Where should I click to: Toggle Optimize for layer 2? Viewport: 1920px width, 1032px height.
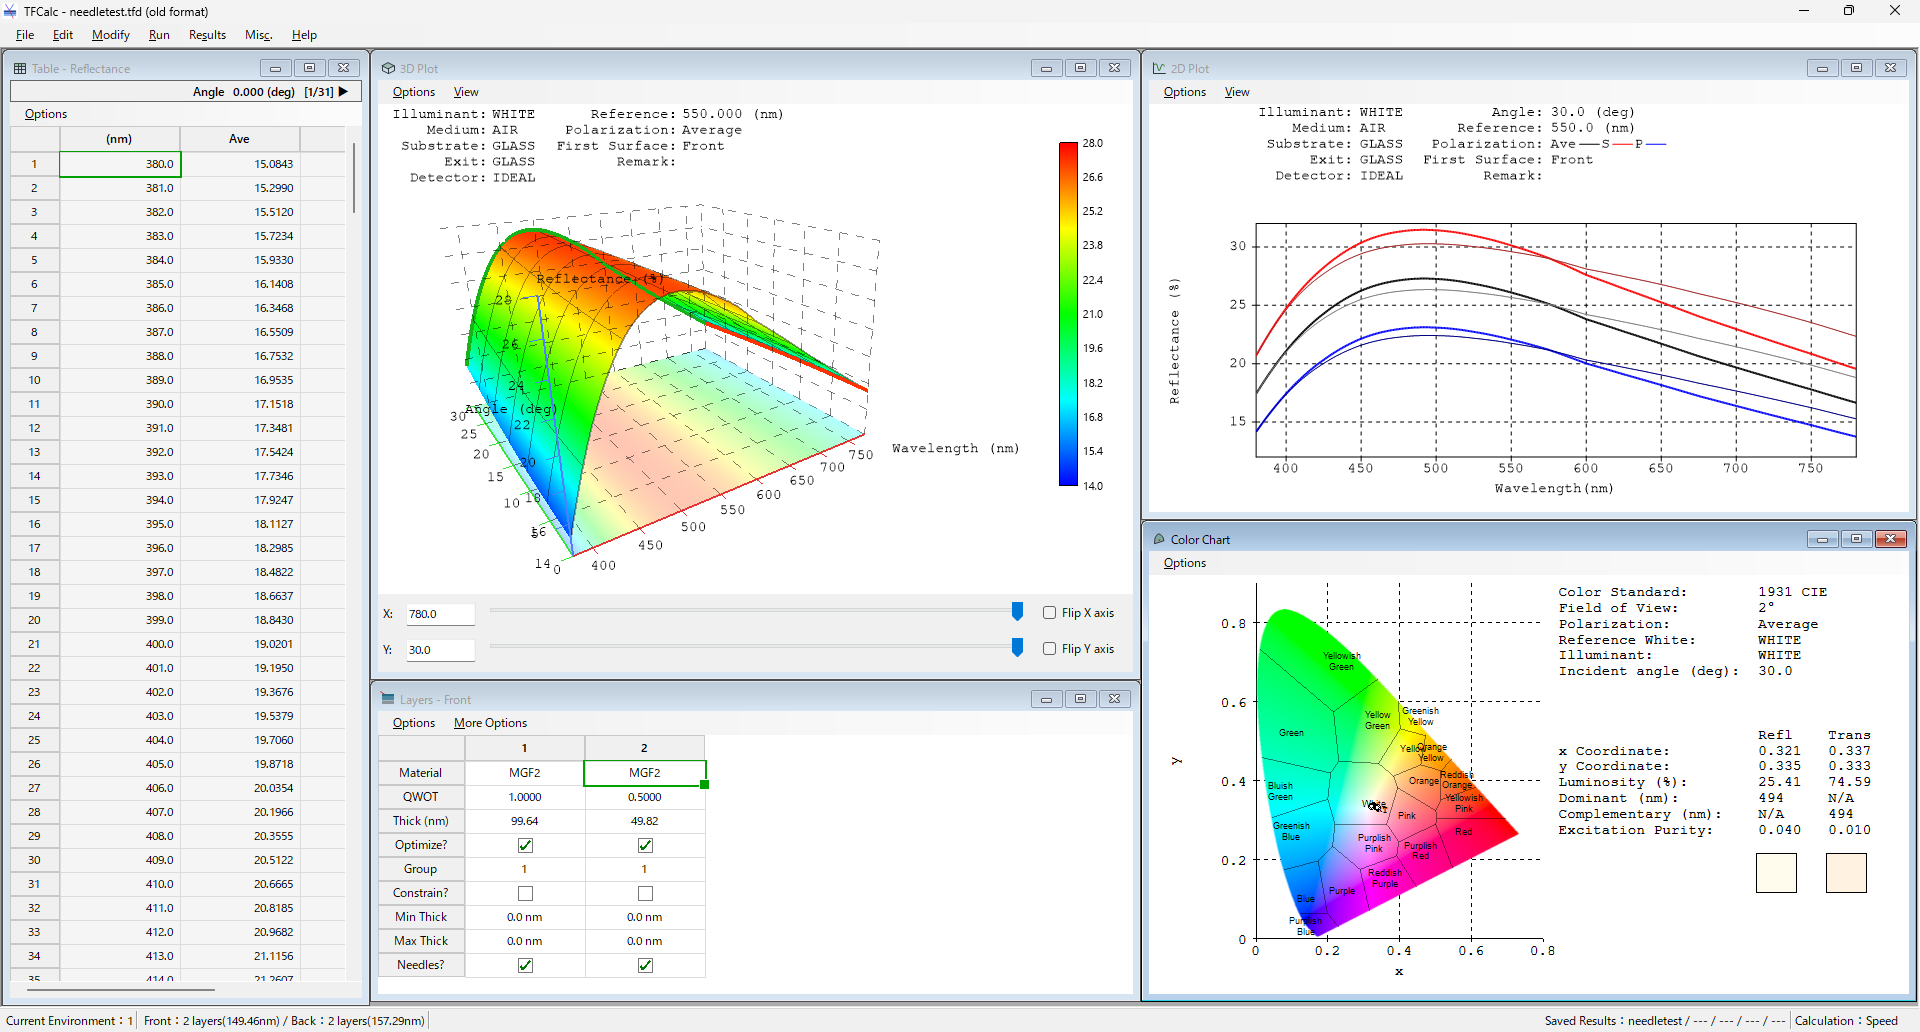(x=645, y=845)
